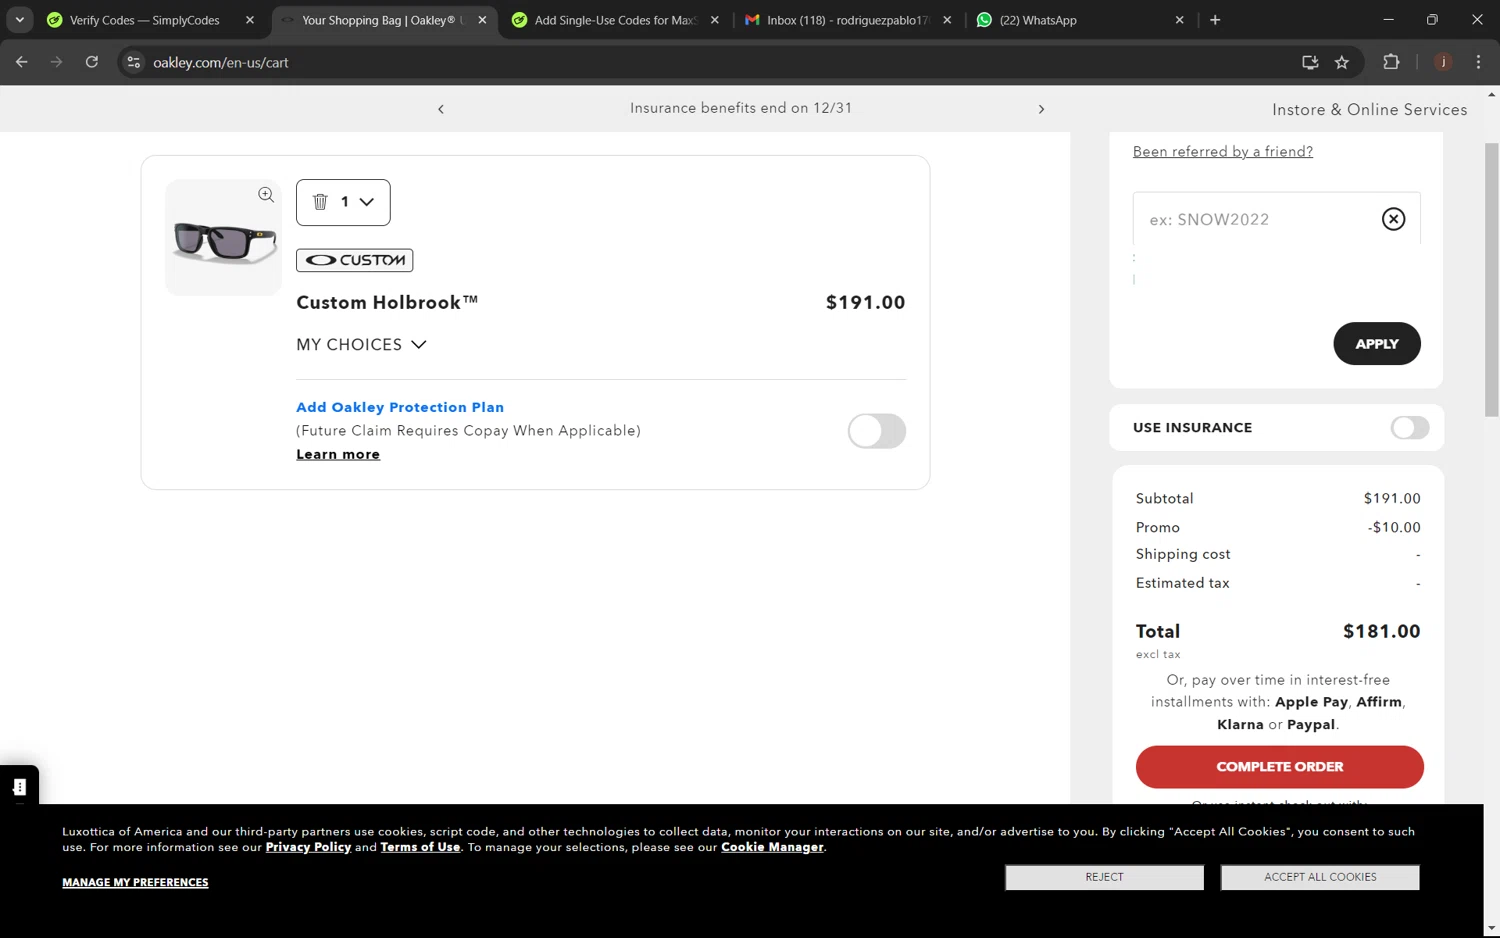
Task: Click the address bar with oakley.com/en-us/cart
Action: [720, 62]
